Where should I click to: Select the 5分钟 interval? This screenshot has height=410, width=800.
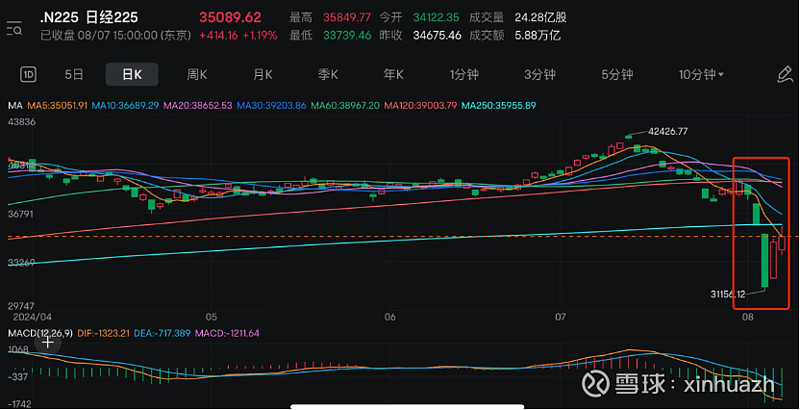[x=617, y=75]
